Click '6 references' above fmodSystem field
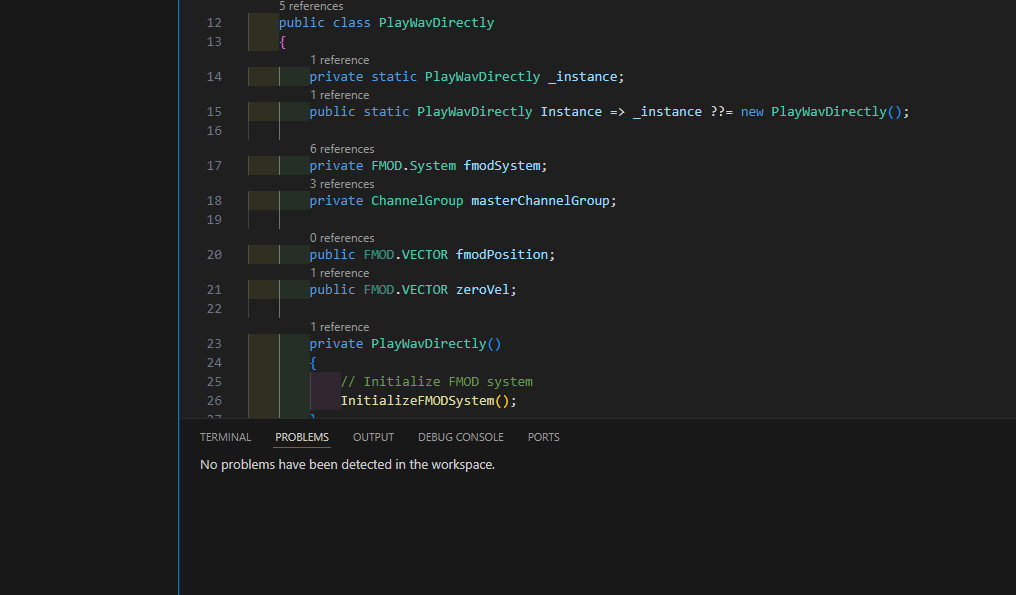This screenshot has height=595, width=1016. click(342, 149)
